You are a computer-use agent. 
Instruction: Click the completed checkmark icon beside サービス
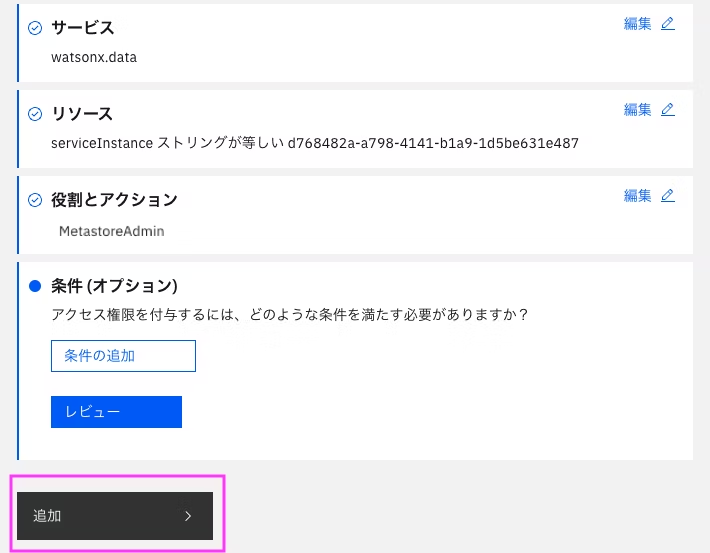pyautogui.click(x=35, y=28)
